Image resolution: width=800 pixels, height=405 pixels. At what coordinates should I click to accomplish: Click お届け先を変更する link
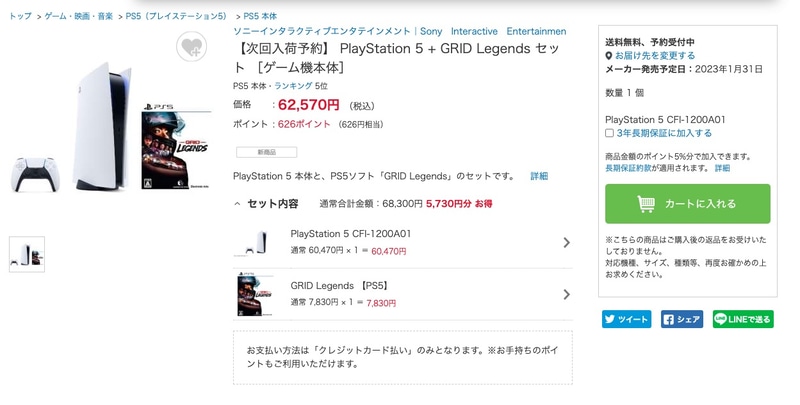tap(655, 56)
